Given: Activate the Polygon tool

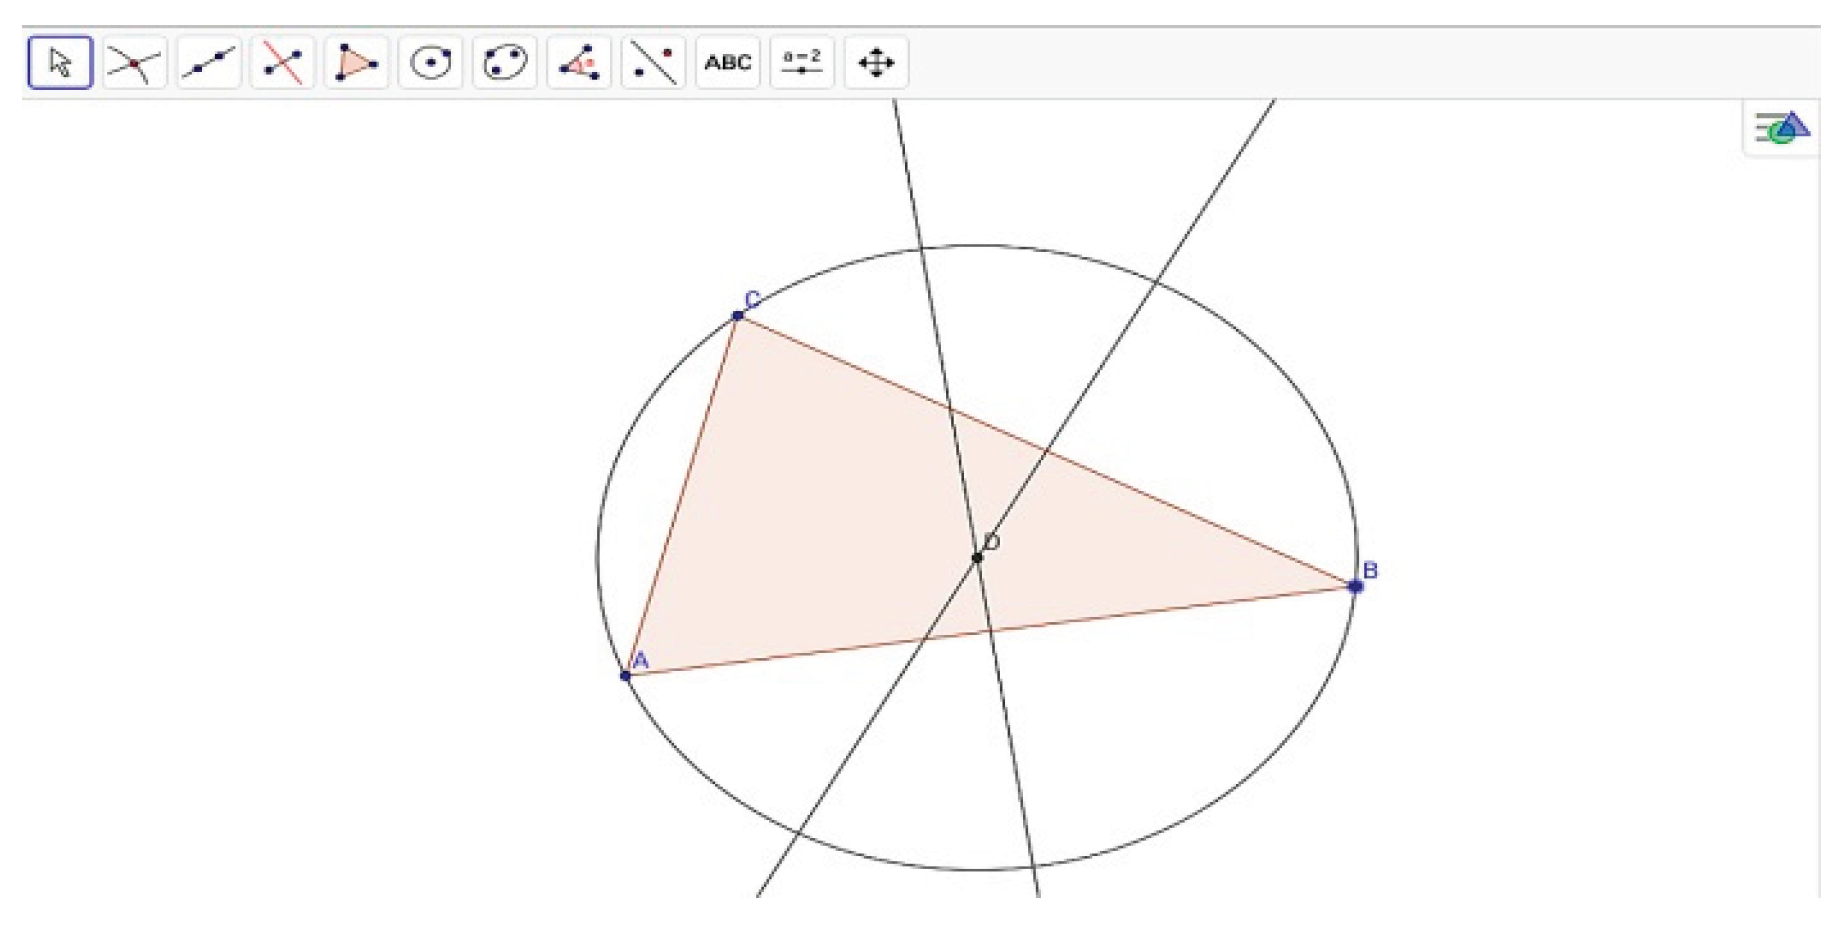Looking at the screenshot, I should (356, 63).
